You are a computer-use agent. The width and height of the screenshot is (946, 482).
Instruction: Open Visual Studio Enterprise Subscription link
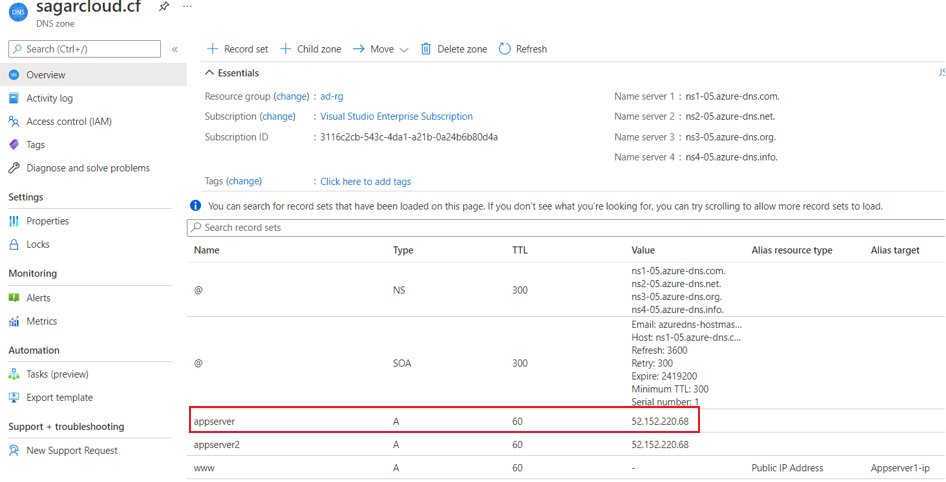pos(396,117)
